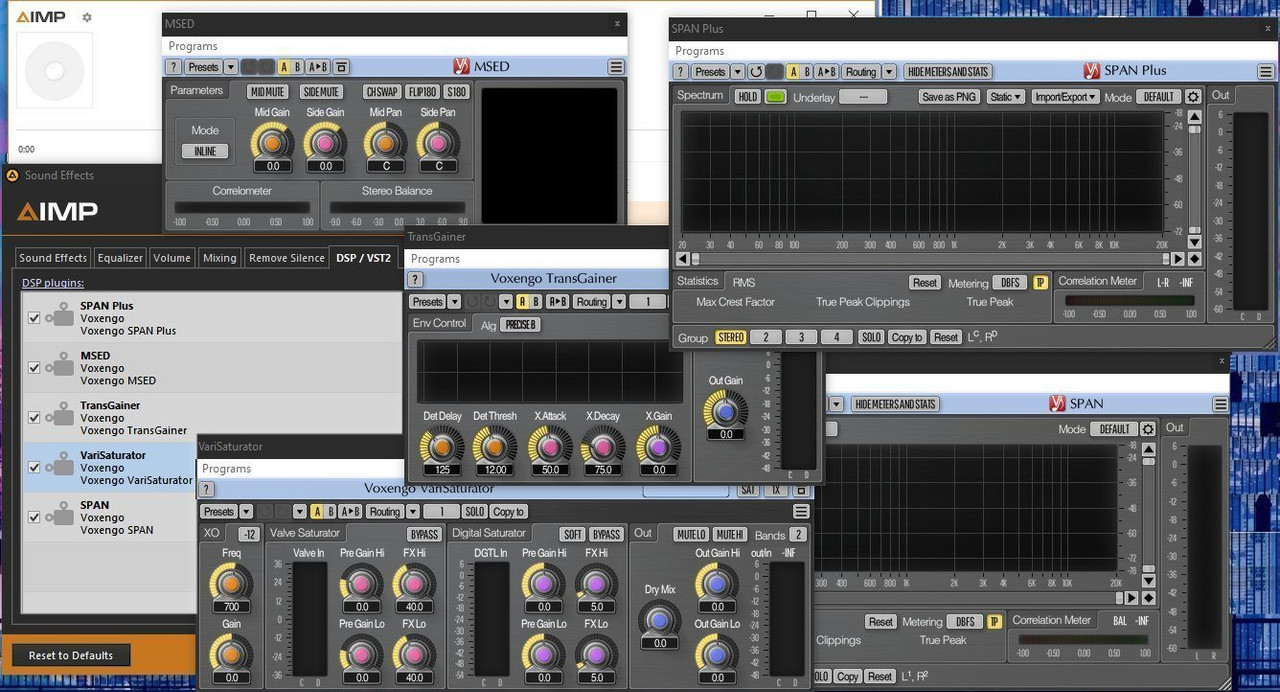This screenshot has height=692, width=1280.
Task: Open the AIMP settings gear icon
Action: [87, 17]
